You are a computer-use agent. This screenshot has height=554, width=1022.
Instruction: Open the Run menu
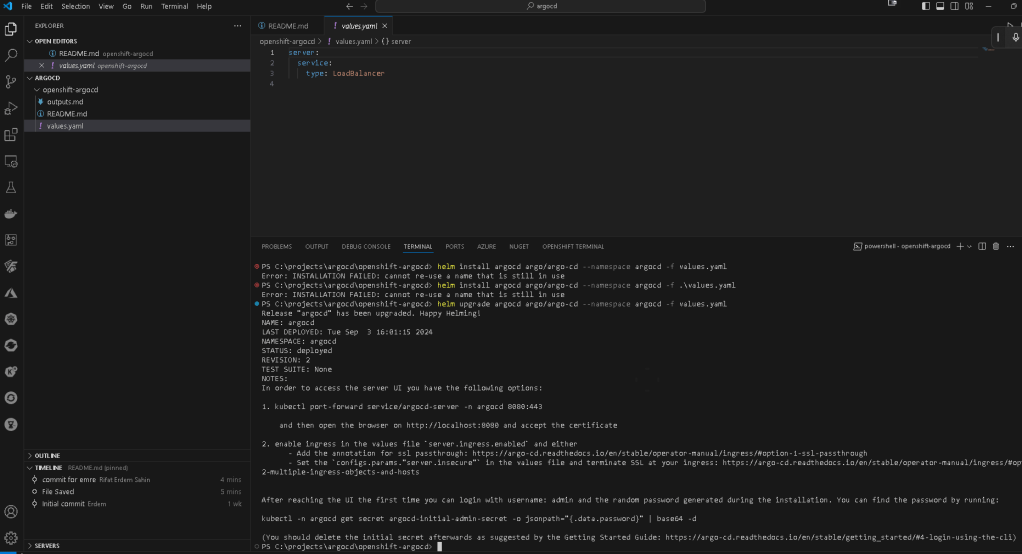tap(146, 7)
